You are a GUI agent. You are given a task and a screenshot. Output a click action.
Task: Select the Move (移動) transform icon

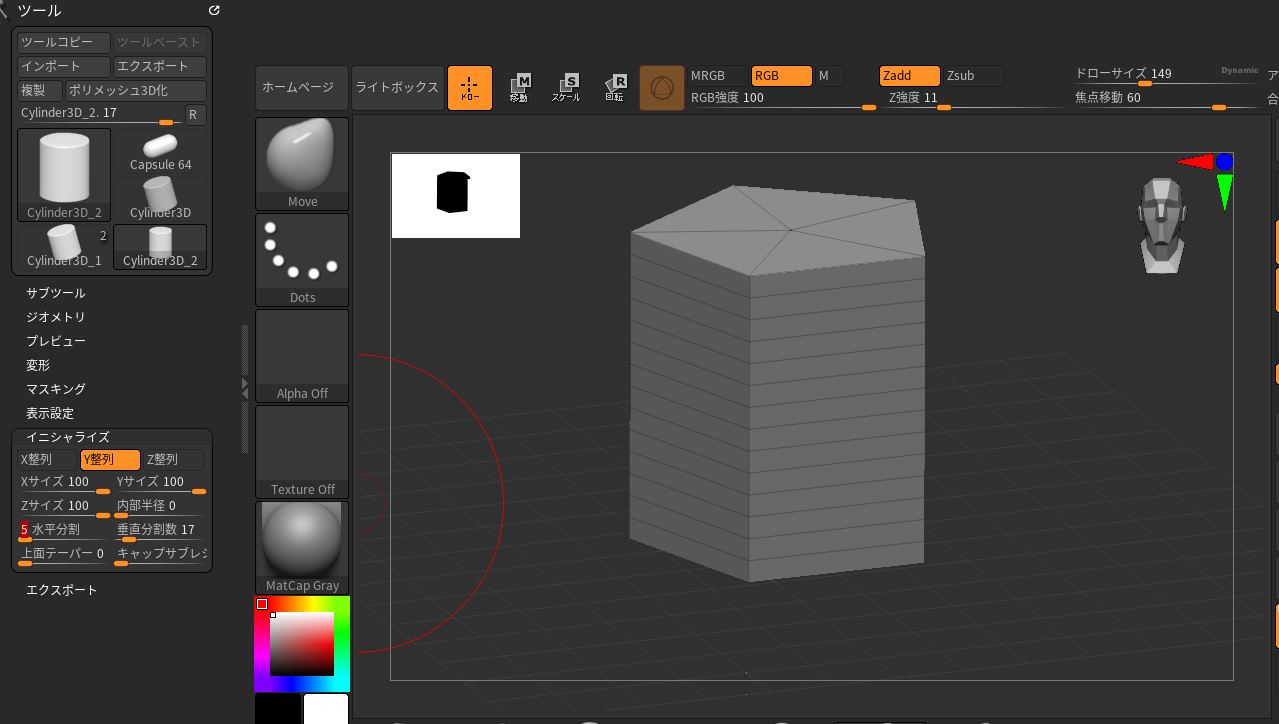519,88
